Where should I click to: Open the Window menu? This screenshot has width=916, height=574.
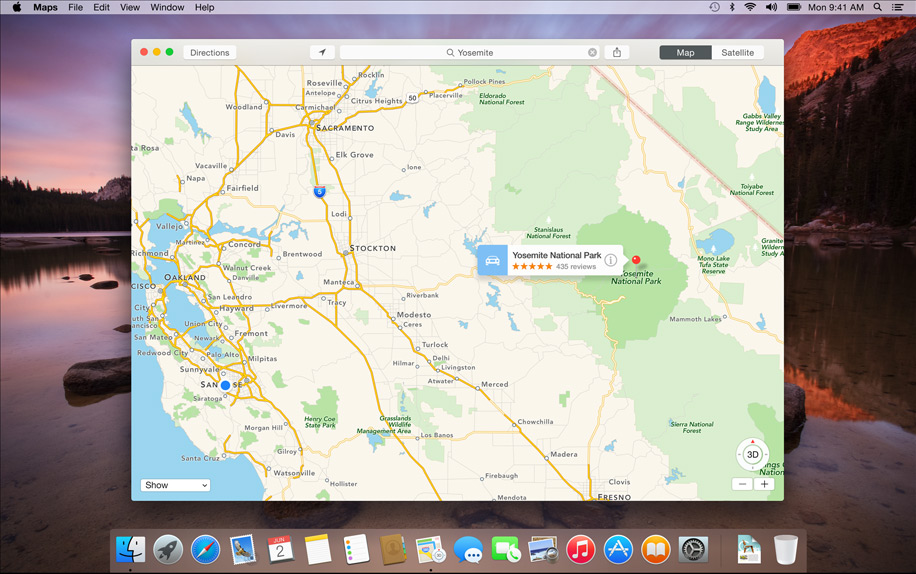point(167,7)
